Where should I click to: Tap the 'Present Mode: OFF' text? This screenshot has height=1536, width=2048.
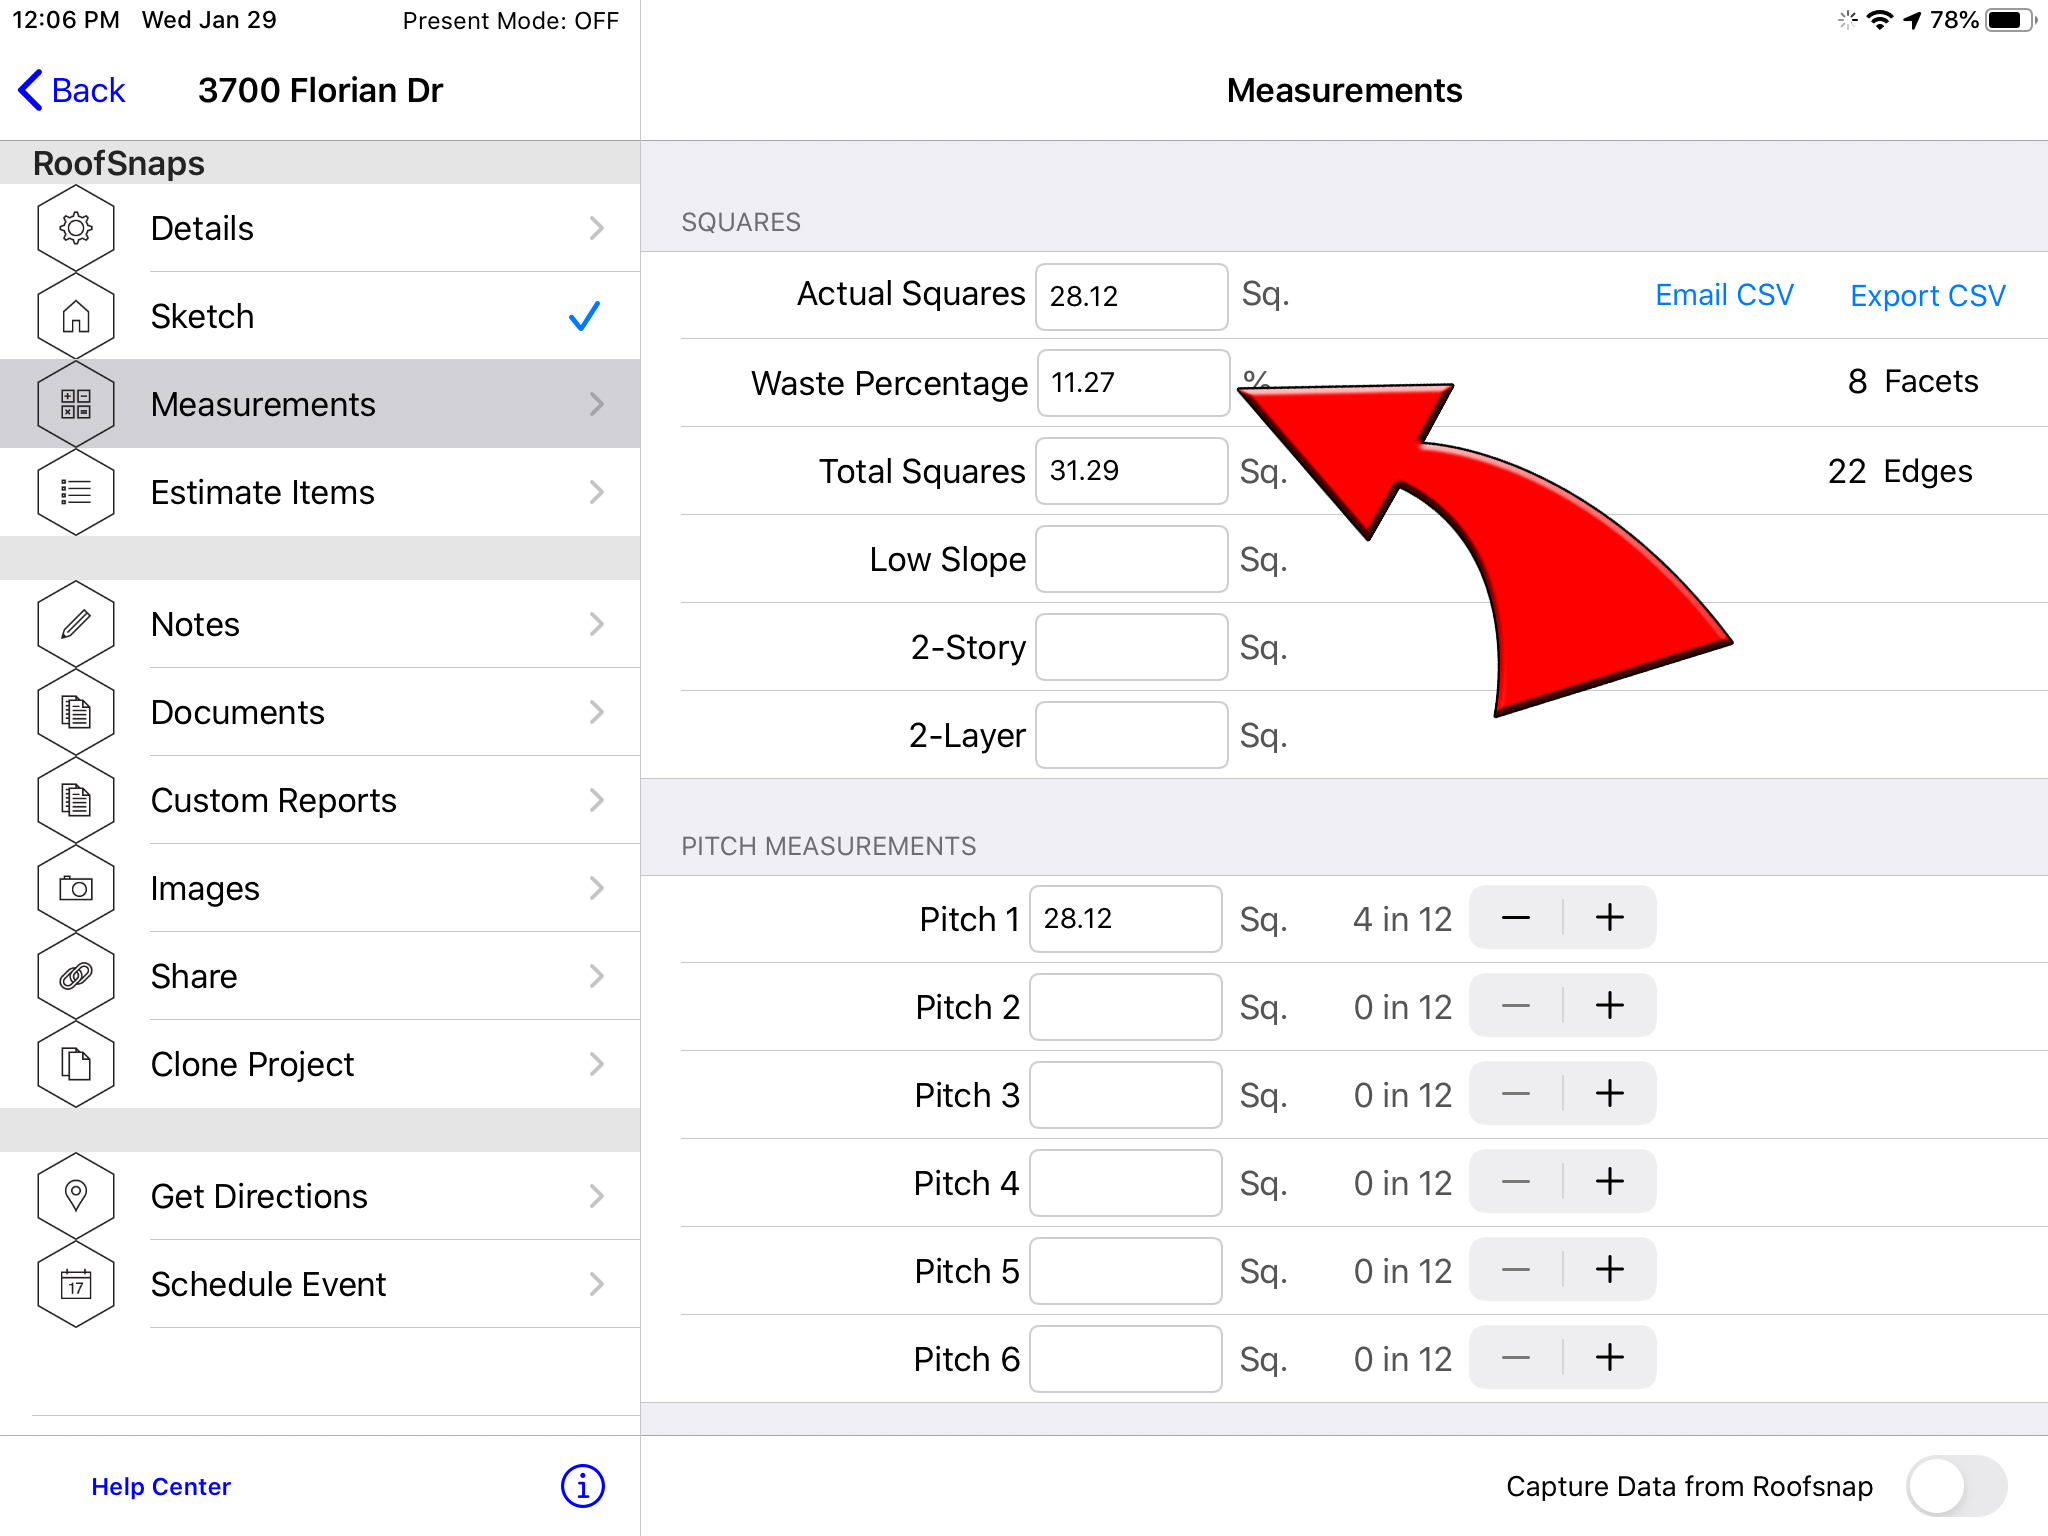[x=510, y=20]
